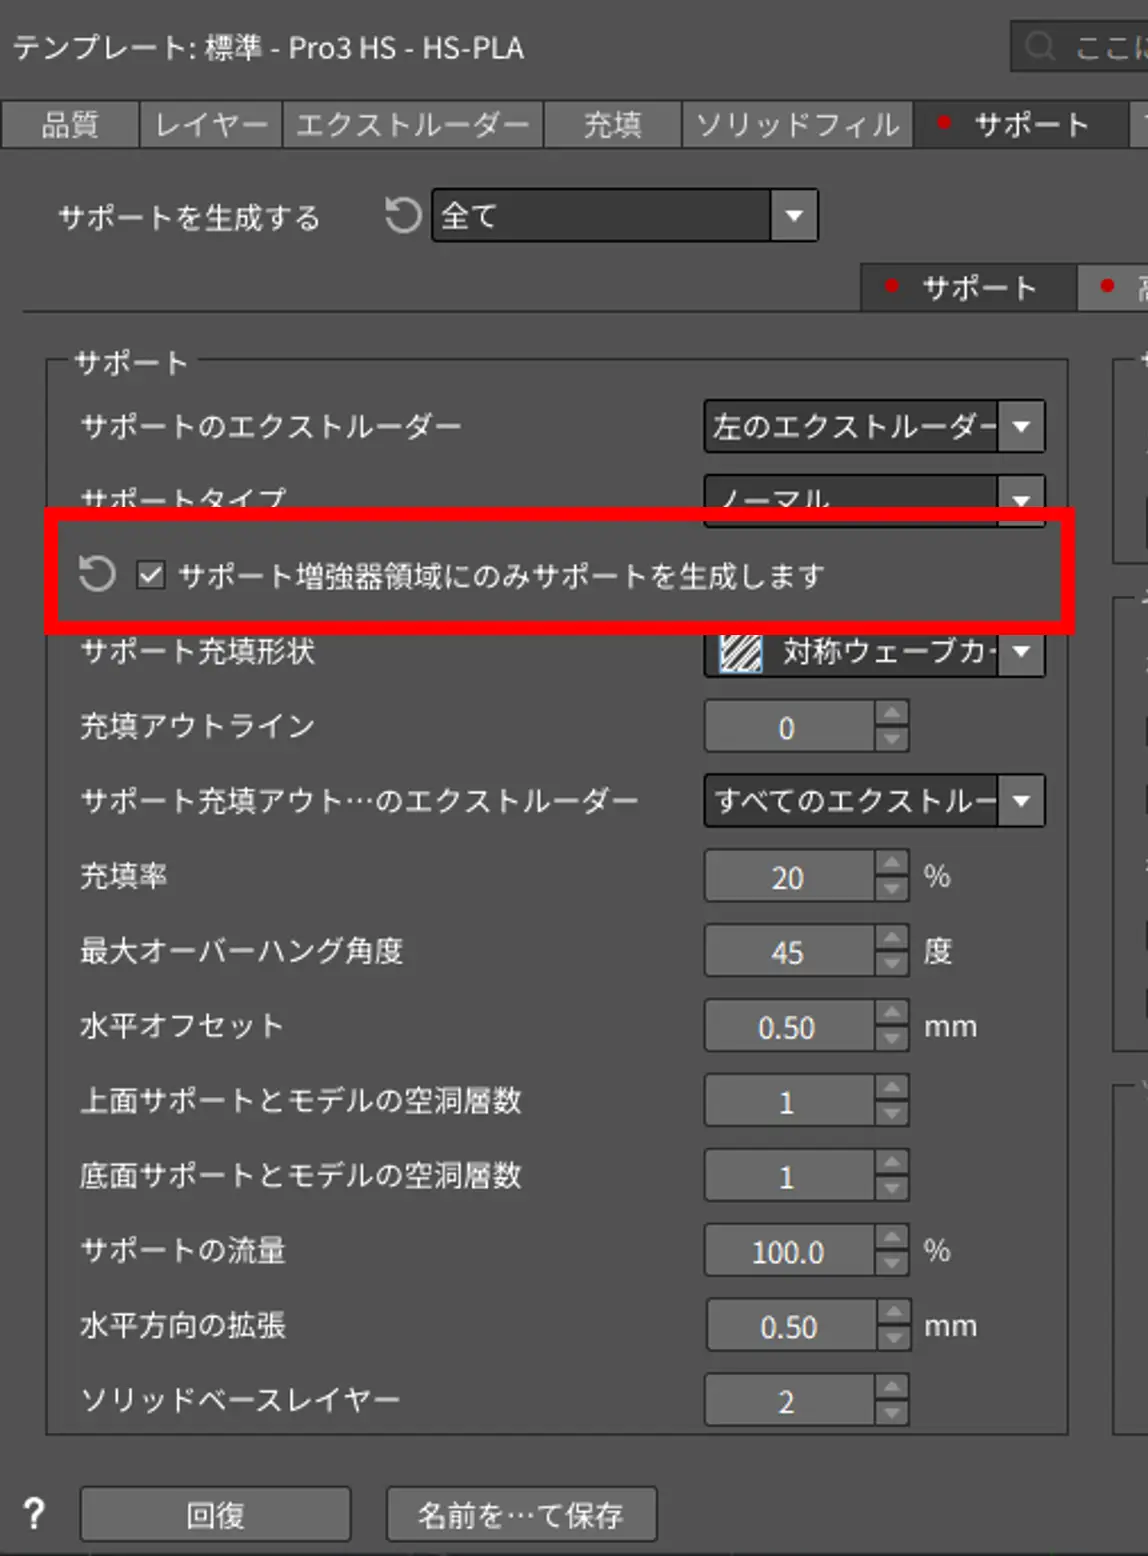Select the エクストルーダー tab
Image resolution: width=1148 pixels, height=1556 pixels.
(x=412, y=125)
